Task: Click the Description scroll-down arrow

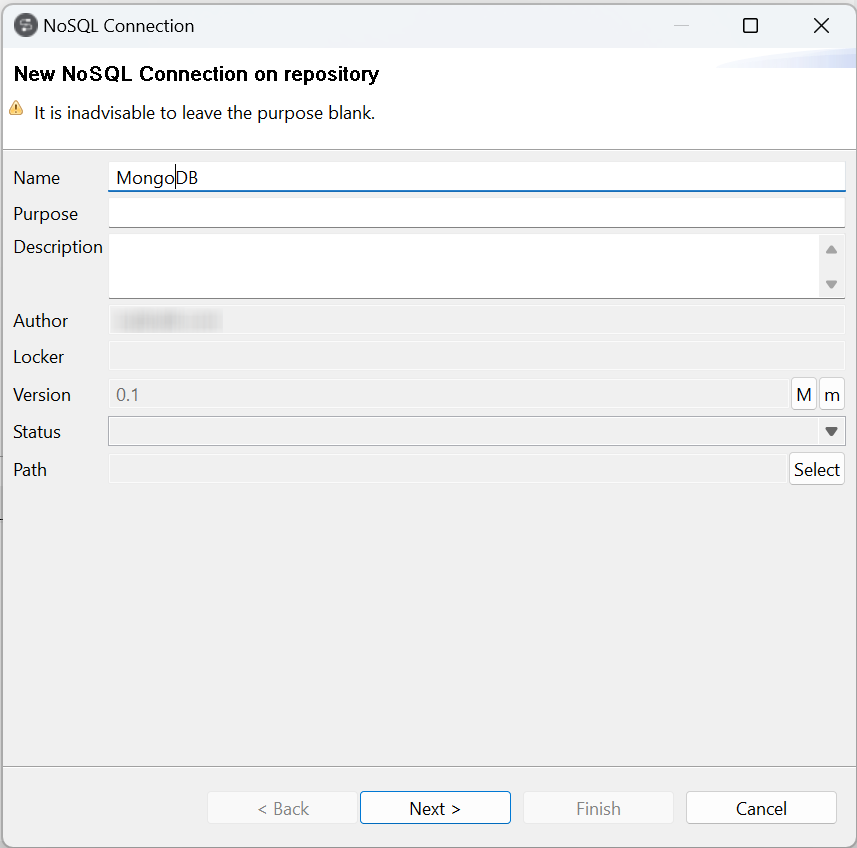Action: click(x=831, y=285)
